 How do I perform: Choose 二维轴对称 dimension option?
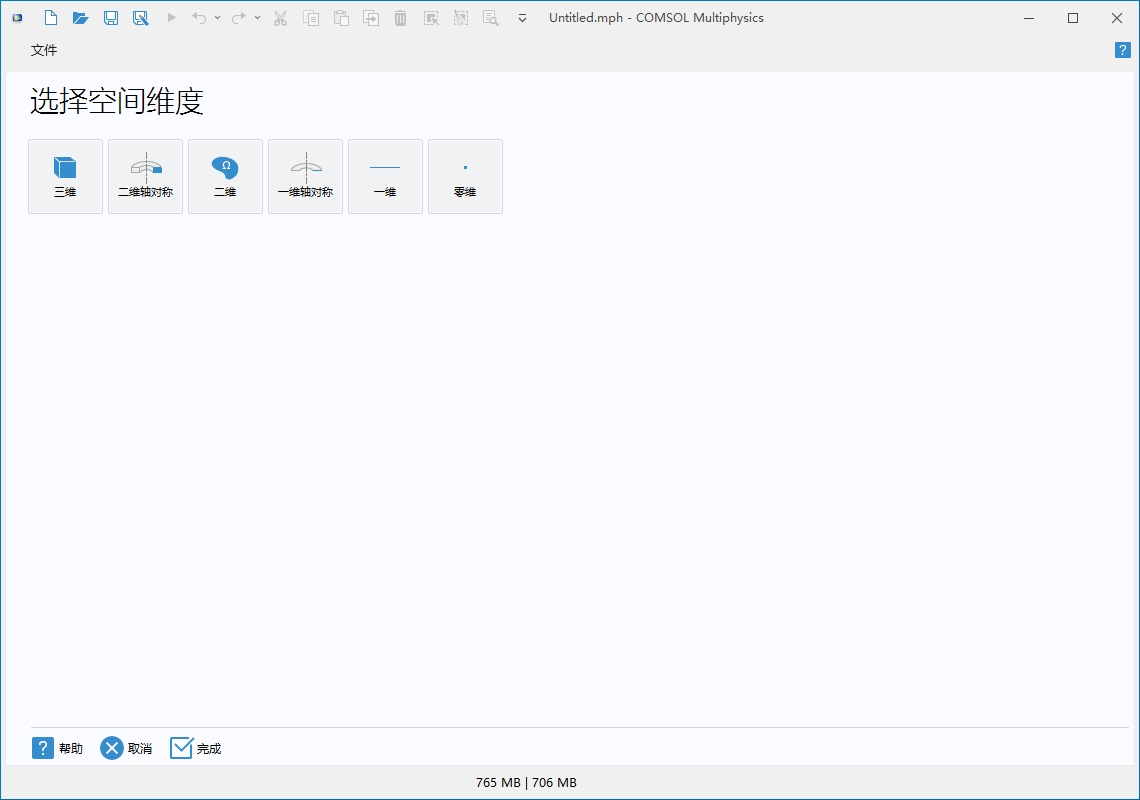pyautogui.click(x=145, y=176)
